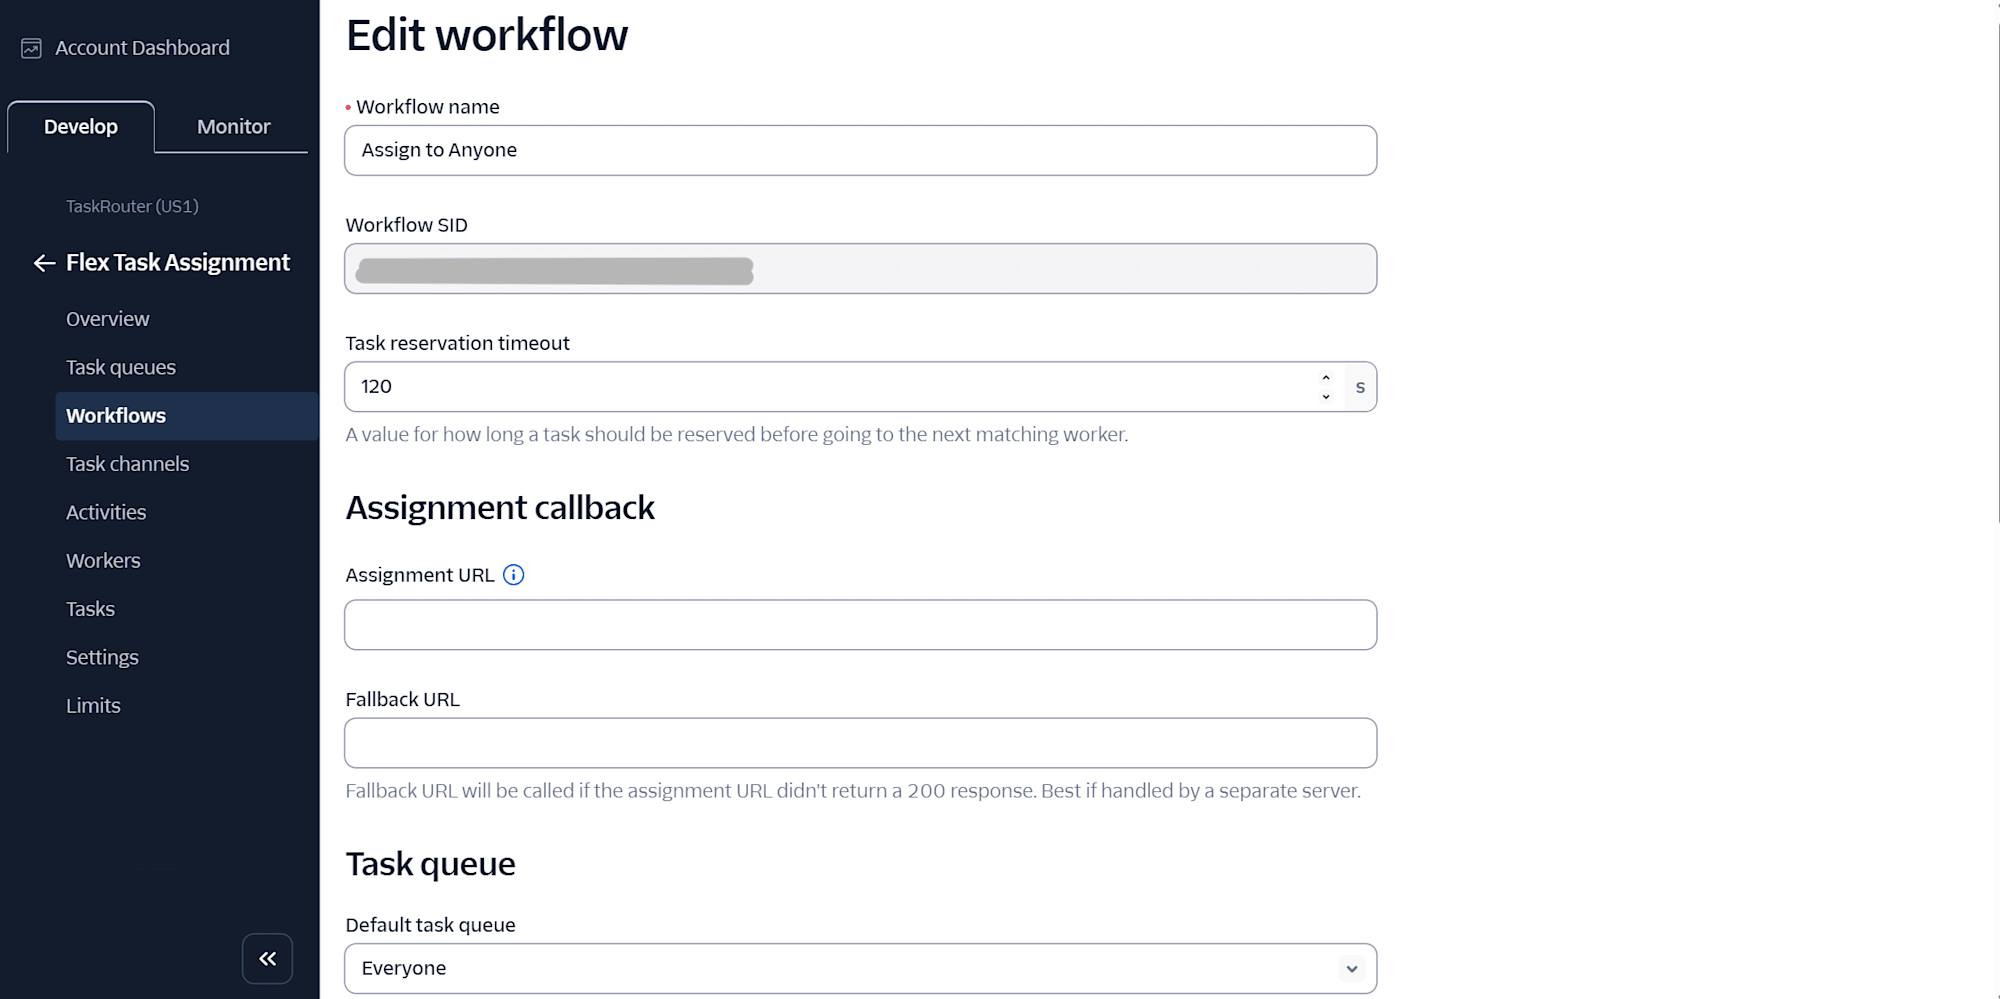Screen dimensions: 2000x999
Task: Click the Overview sidebar item
Action: [107, 319]
